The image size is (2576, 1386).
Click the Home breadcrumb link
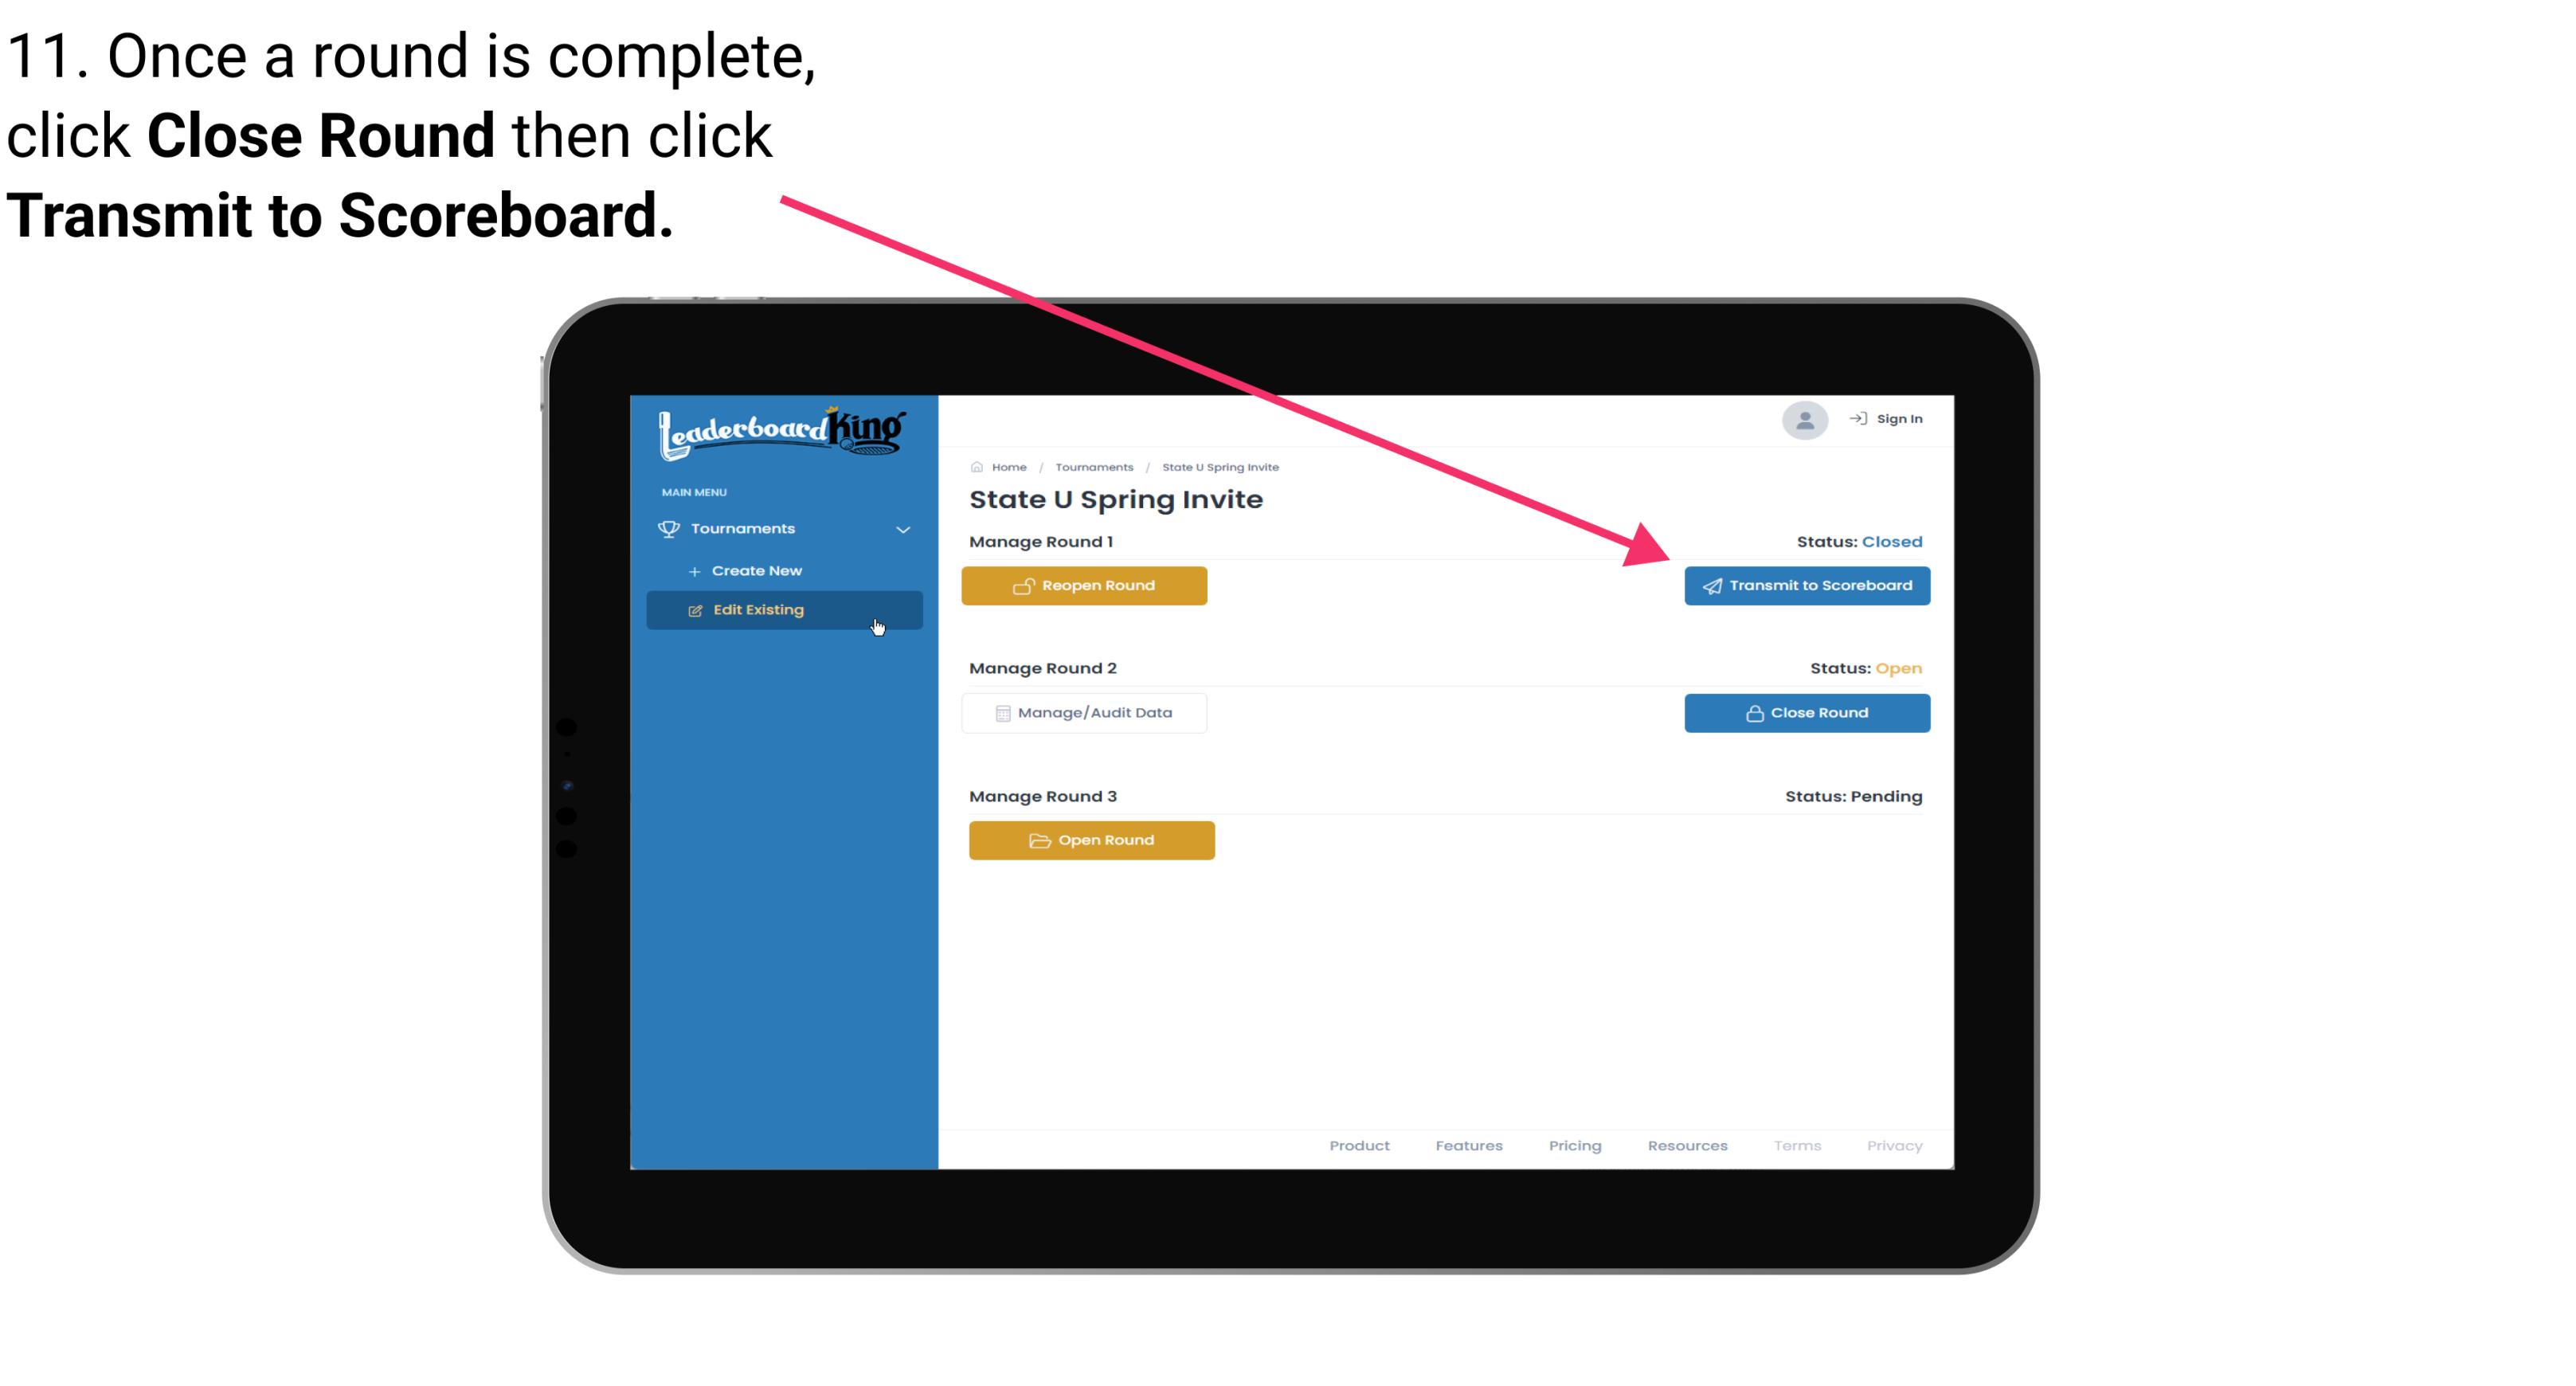(x=1007, y=466)
